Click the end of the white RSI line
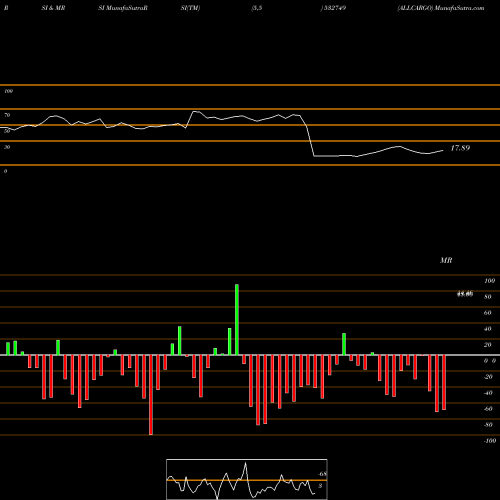 click(x=443, y=151)
